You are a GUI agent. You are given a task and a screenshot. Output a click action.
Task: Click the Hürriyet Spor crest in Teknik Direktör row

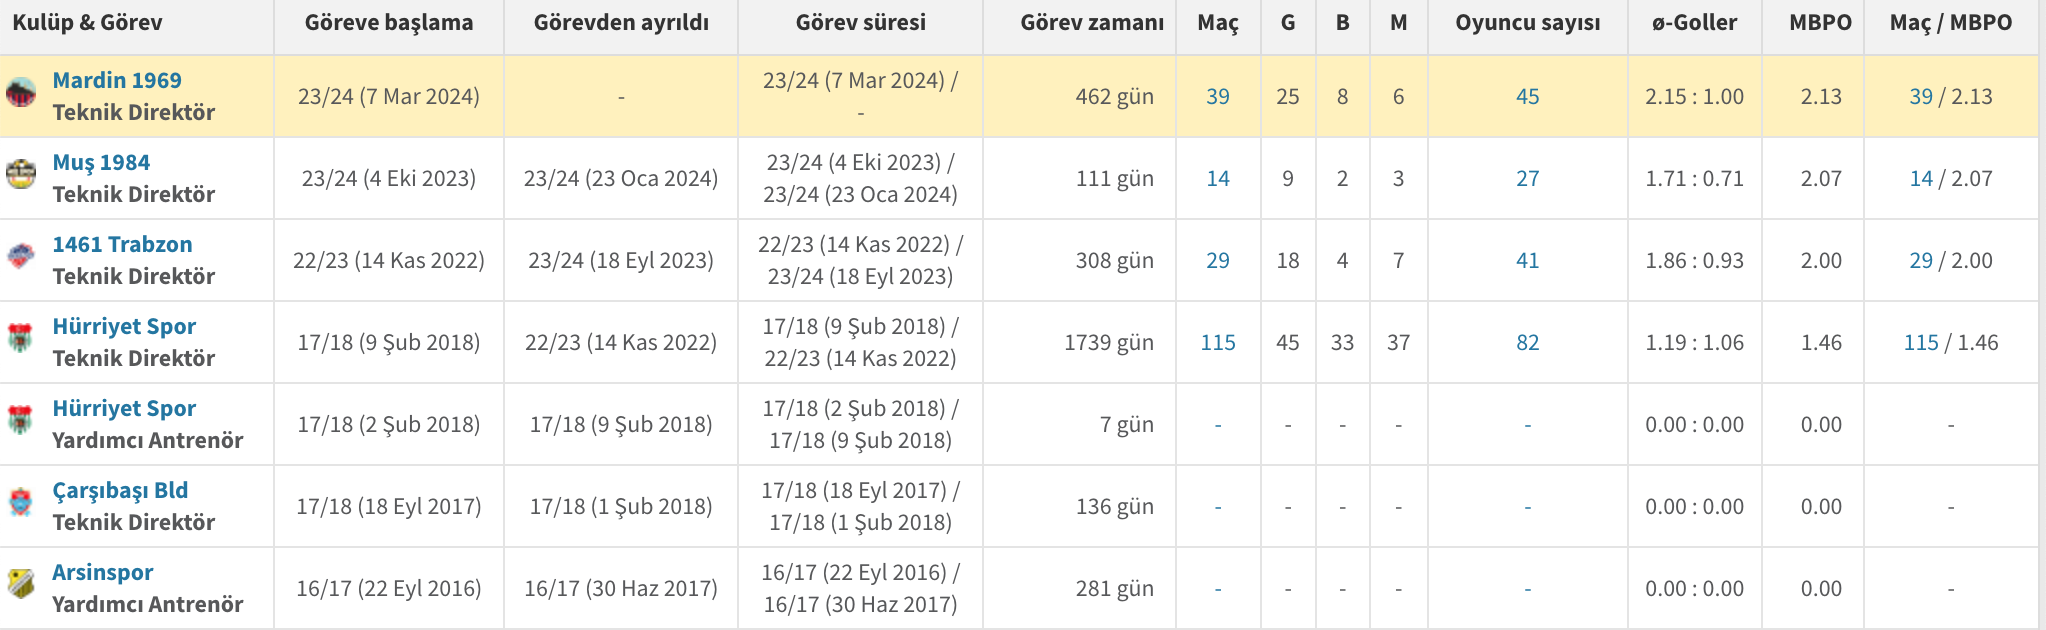[21, 338]
